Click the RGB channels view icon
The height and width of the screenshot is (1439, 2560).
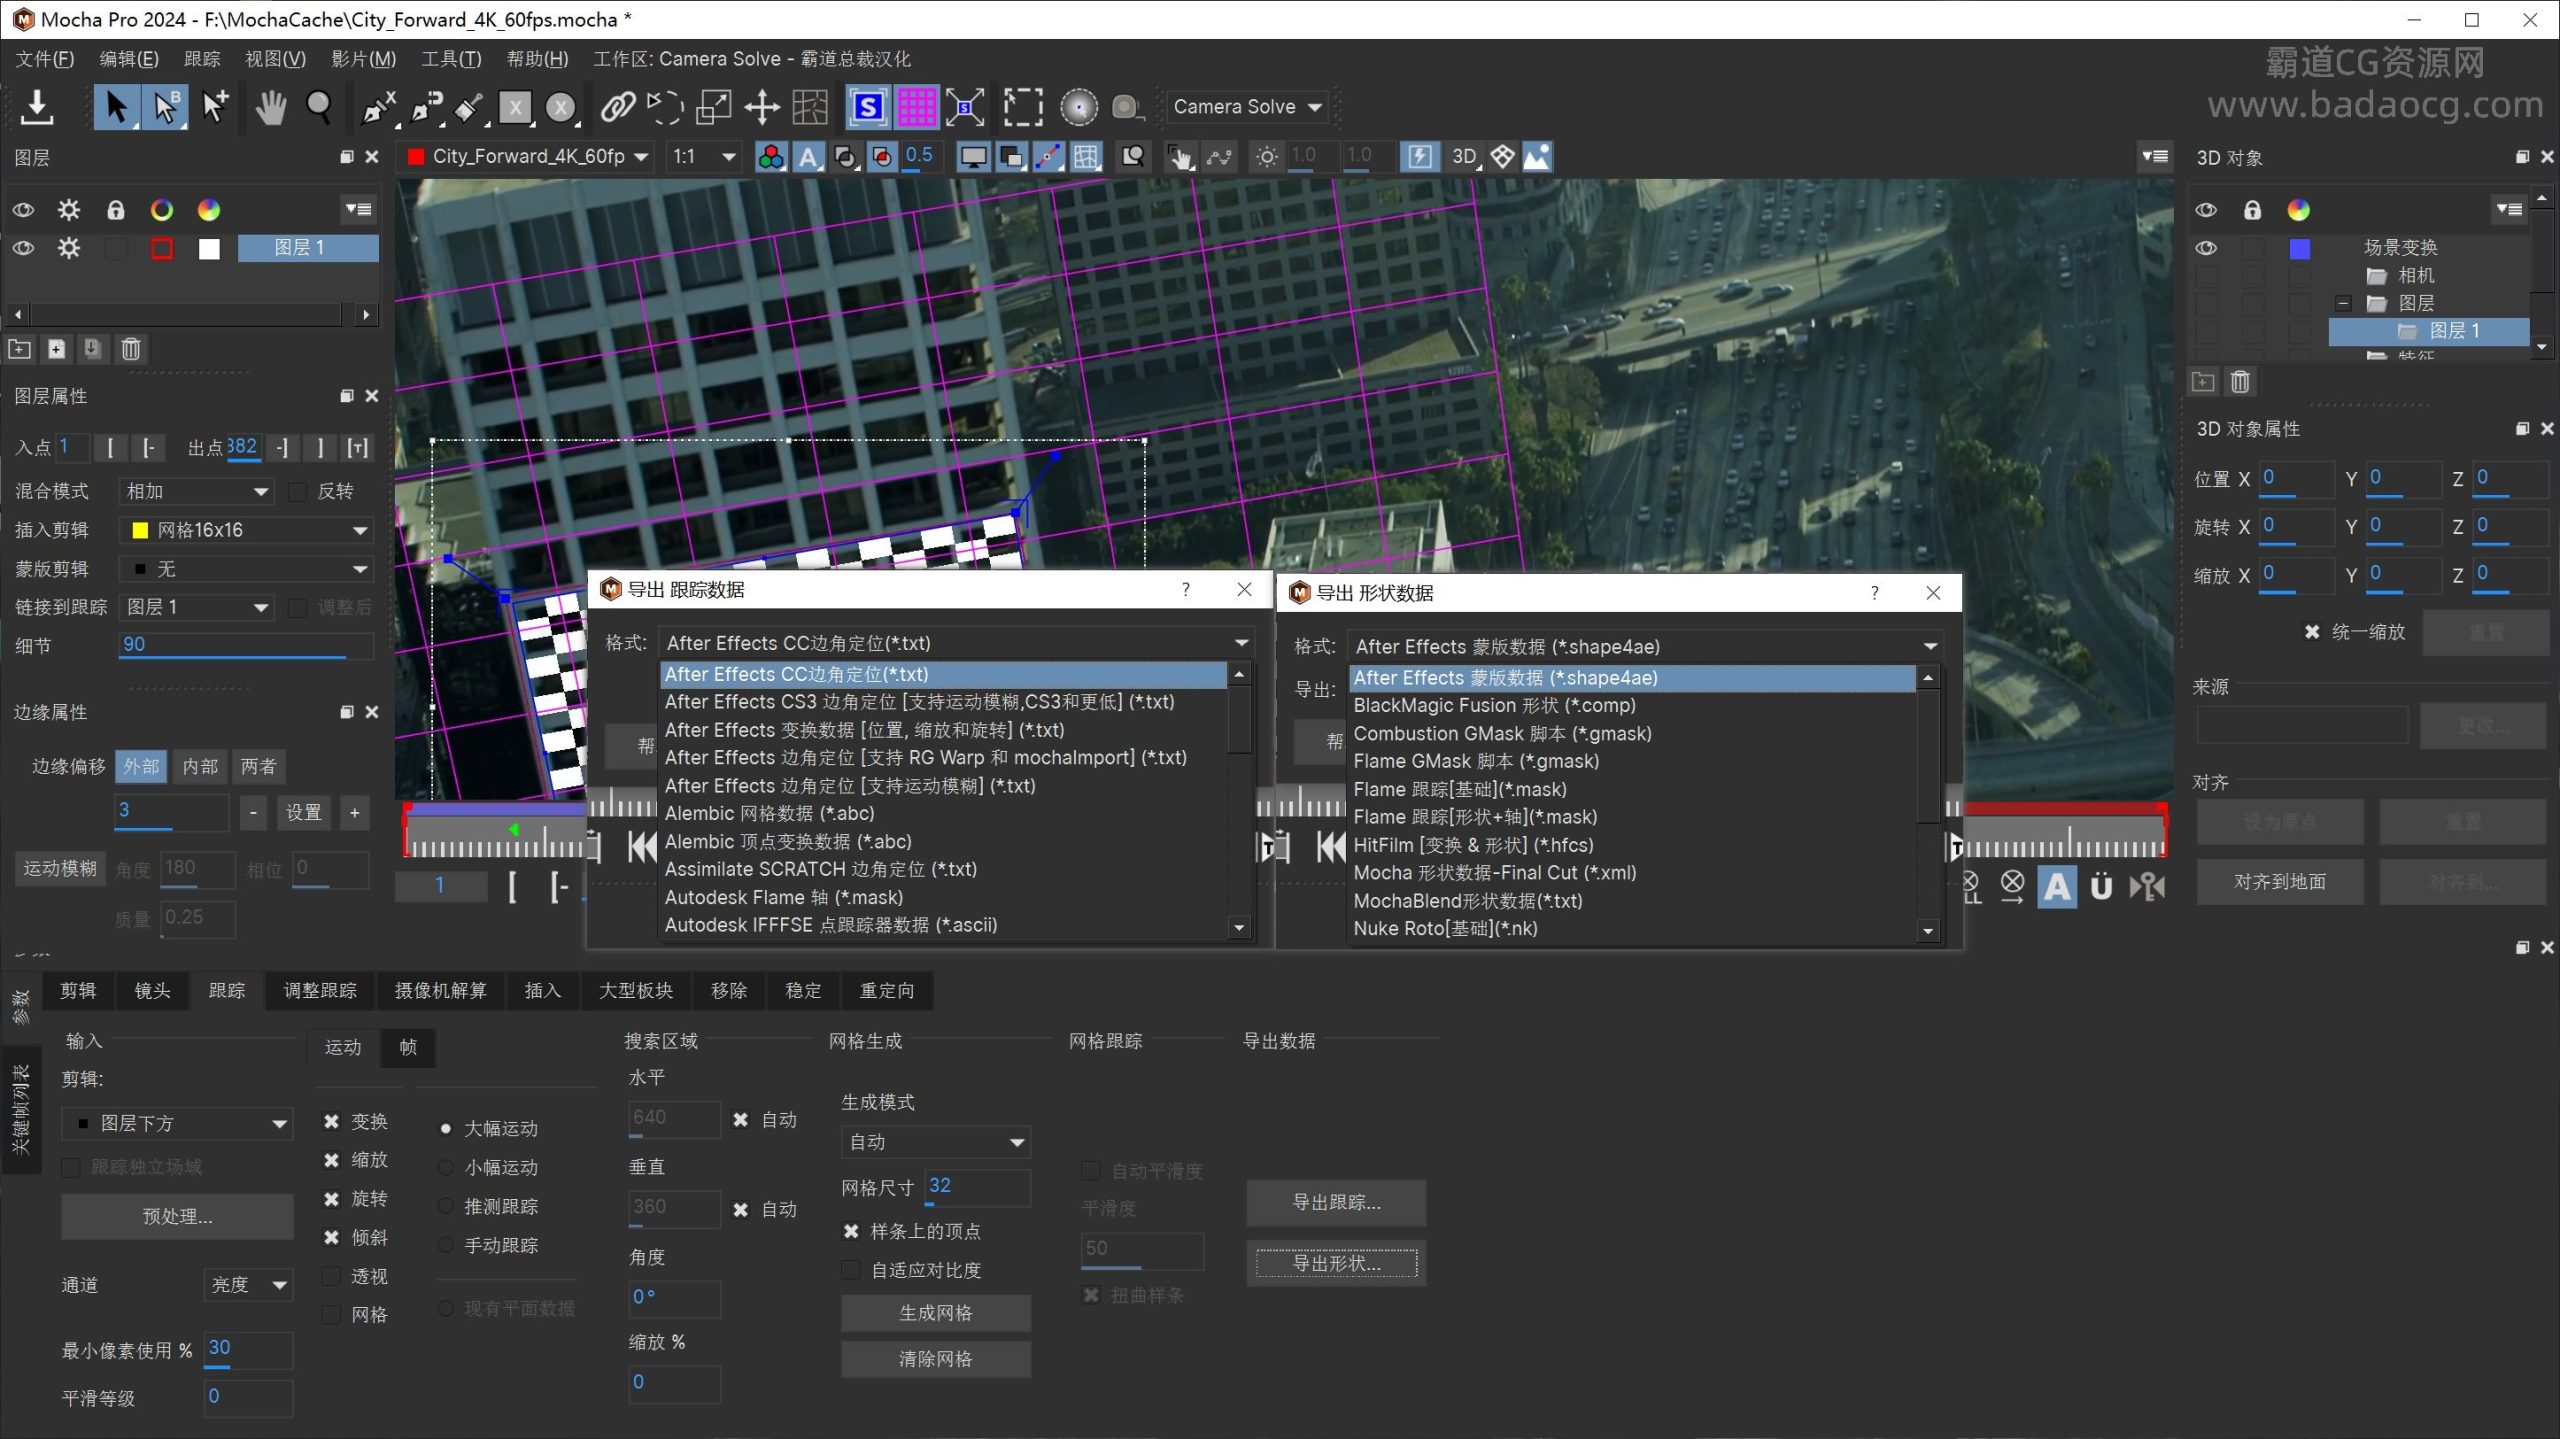point(771,157)
